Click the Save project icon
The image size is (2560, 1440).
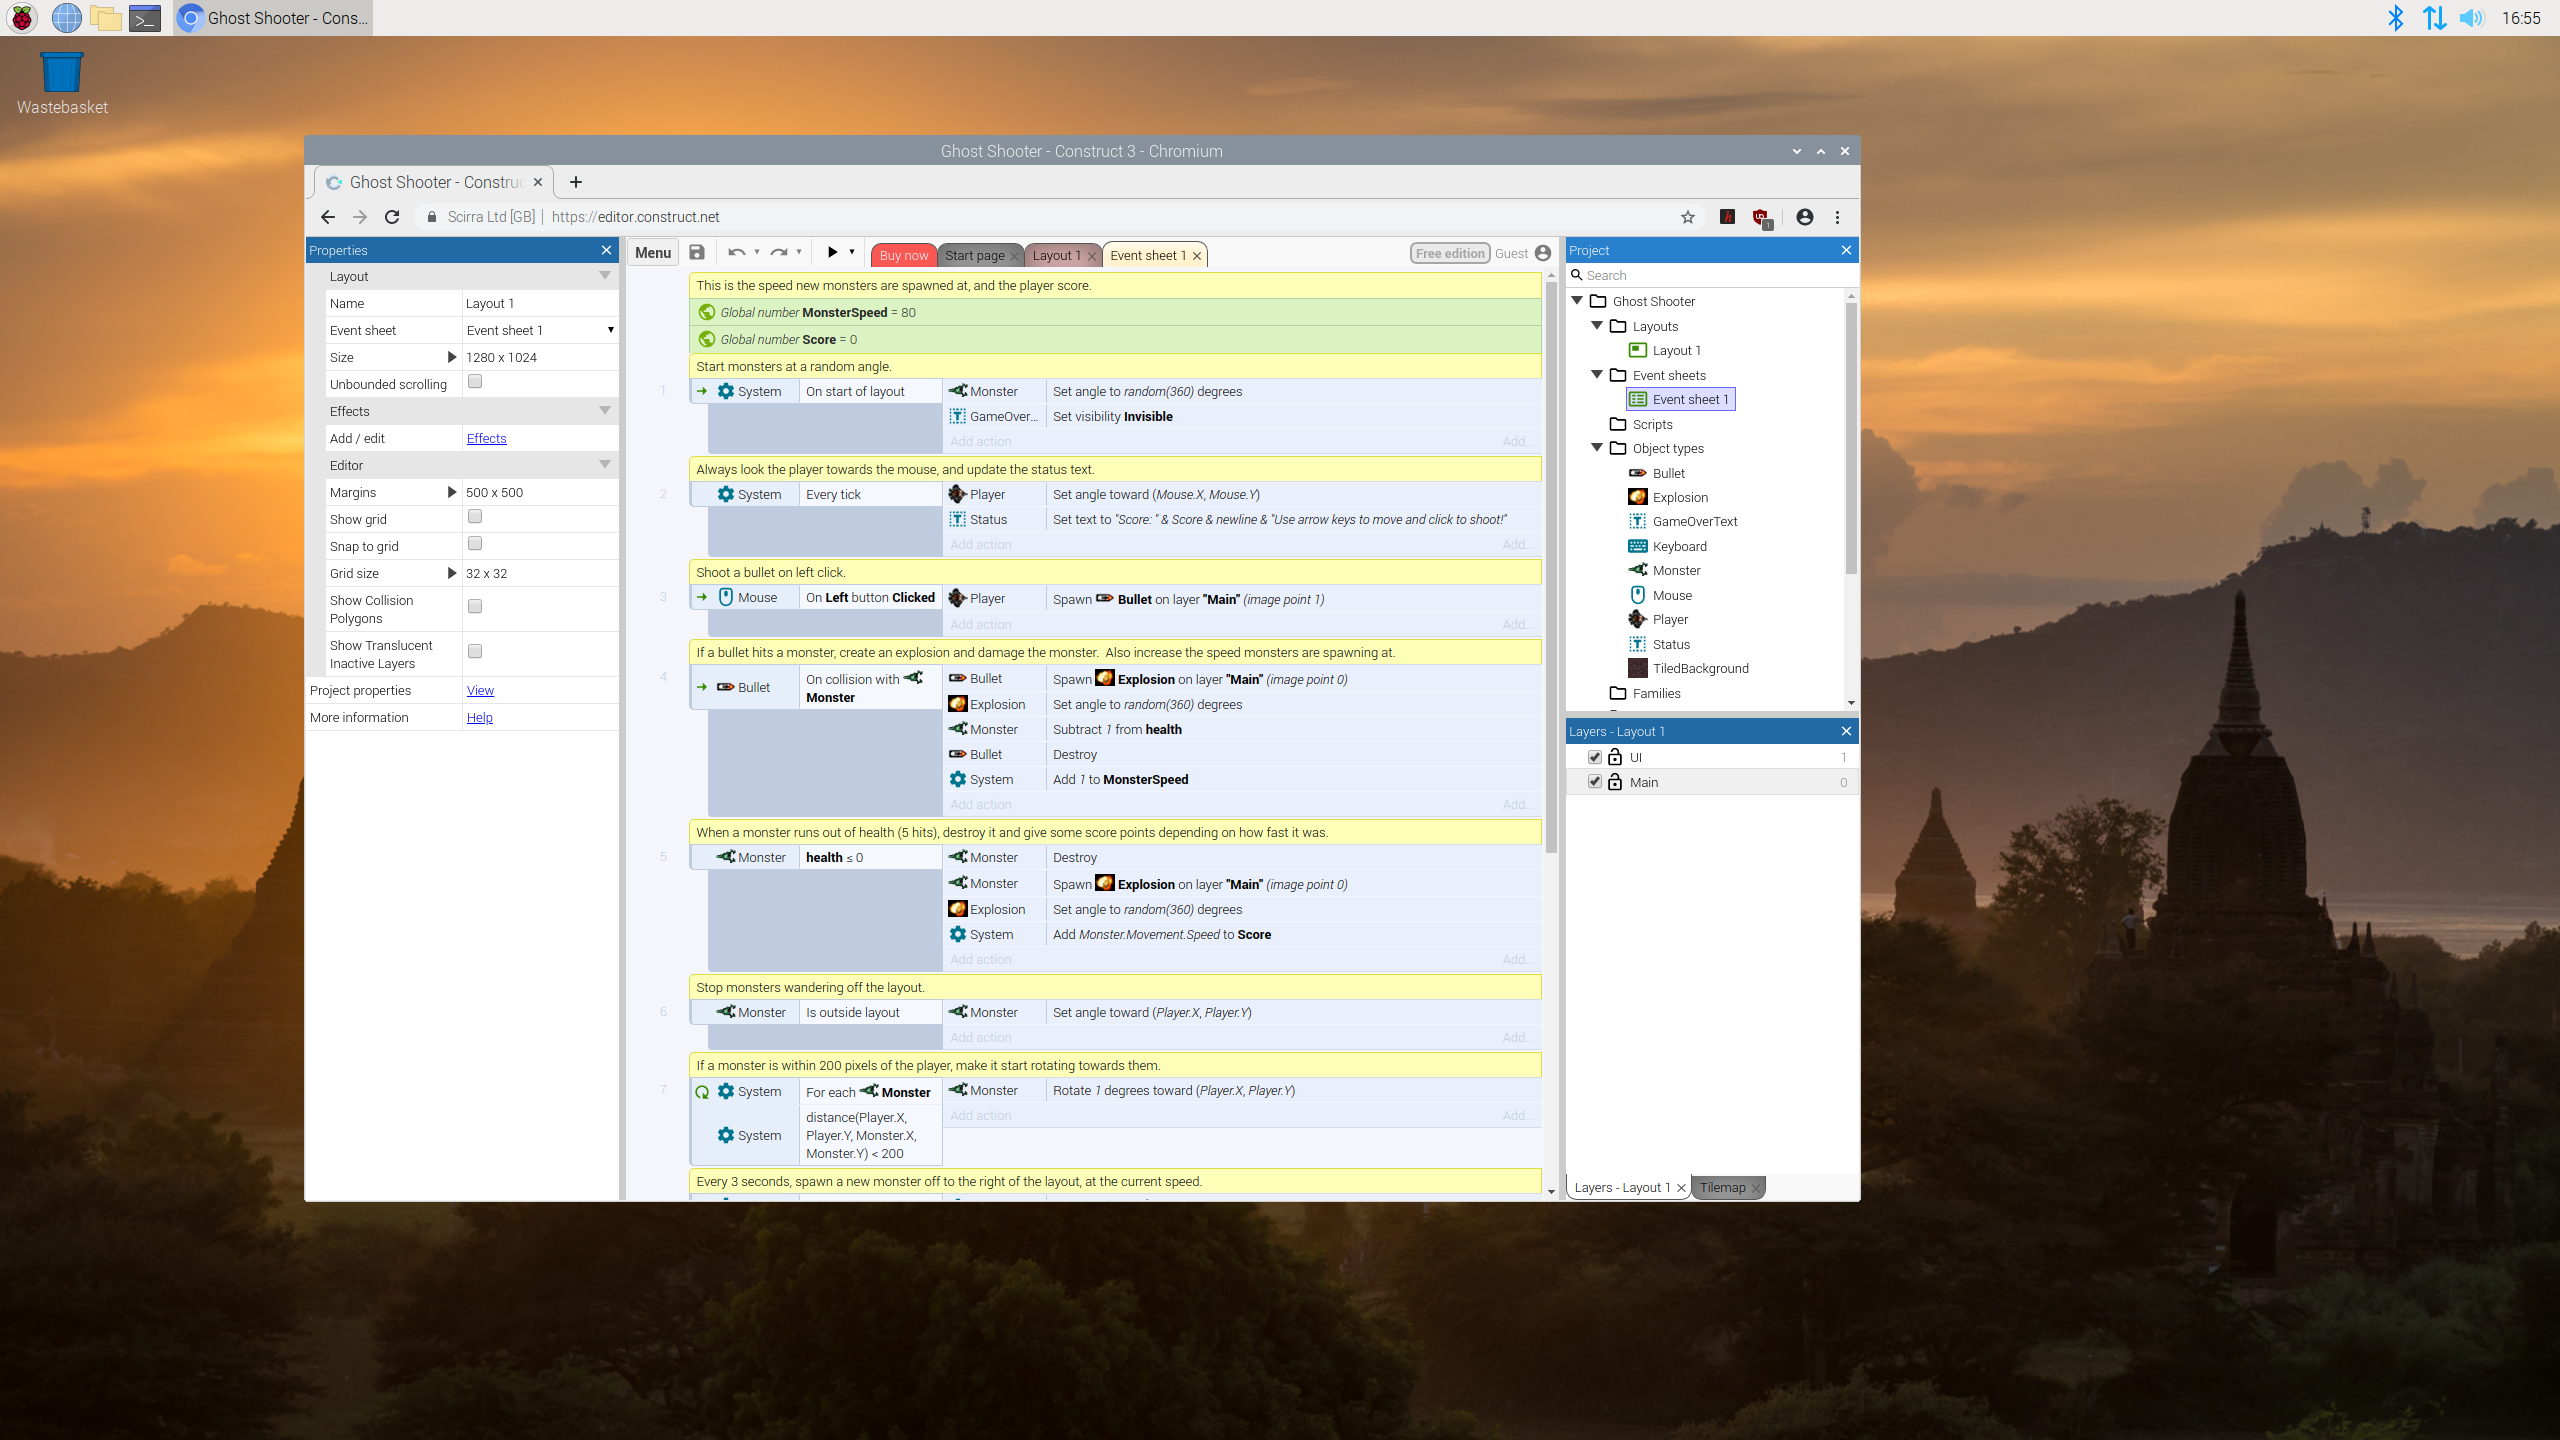click(697, 253)
